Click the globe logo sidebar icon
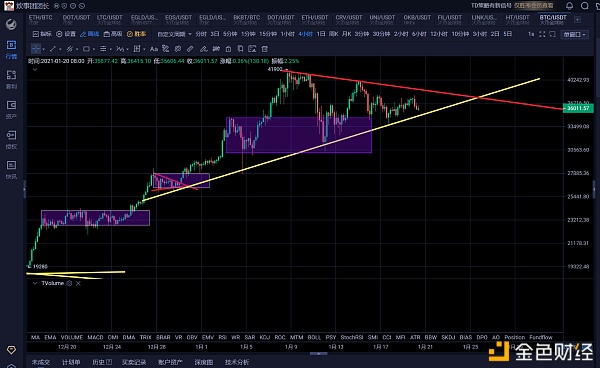 point(11,24)
